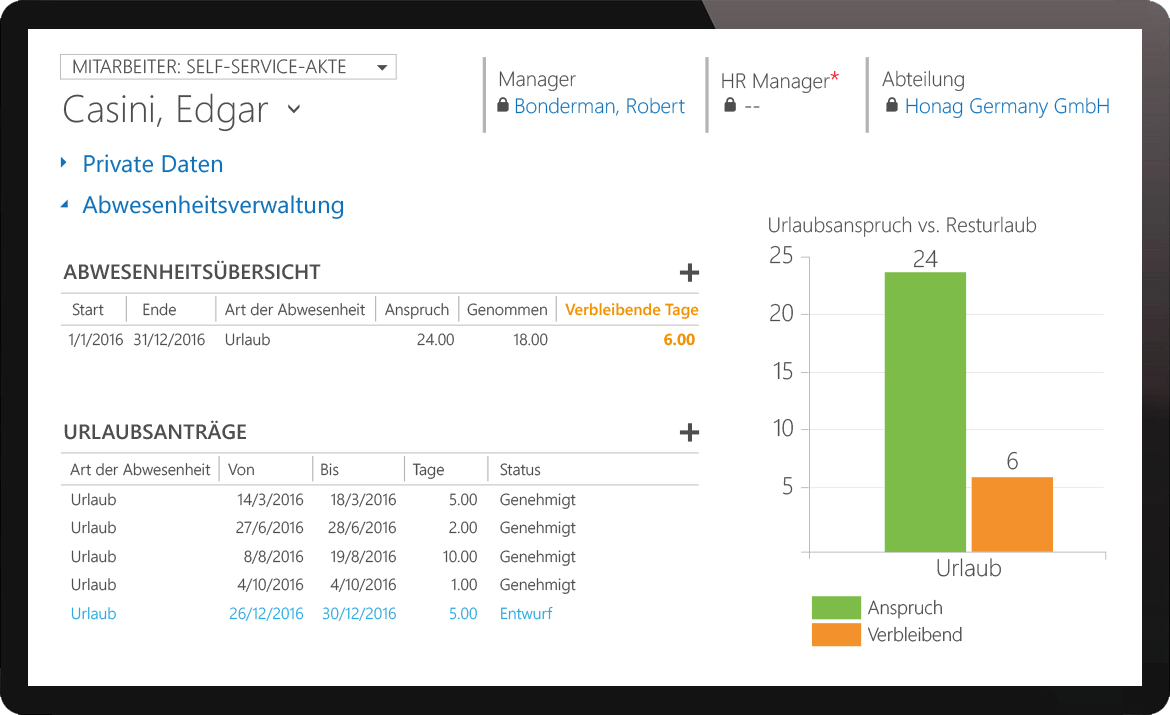1170x715 pixels.
Task: Click the Art der Abwesenheit header in Abwesenheitsübersicht
Action: pos(295,310)
